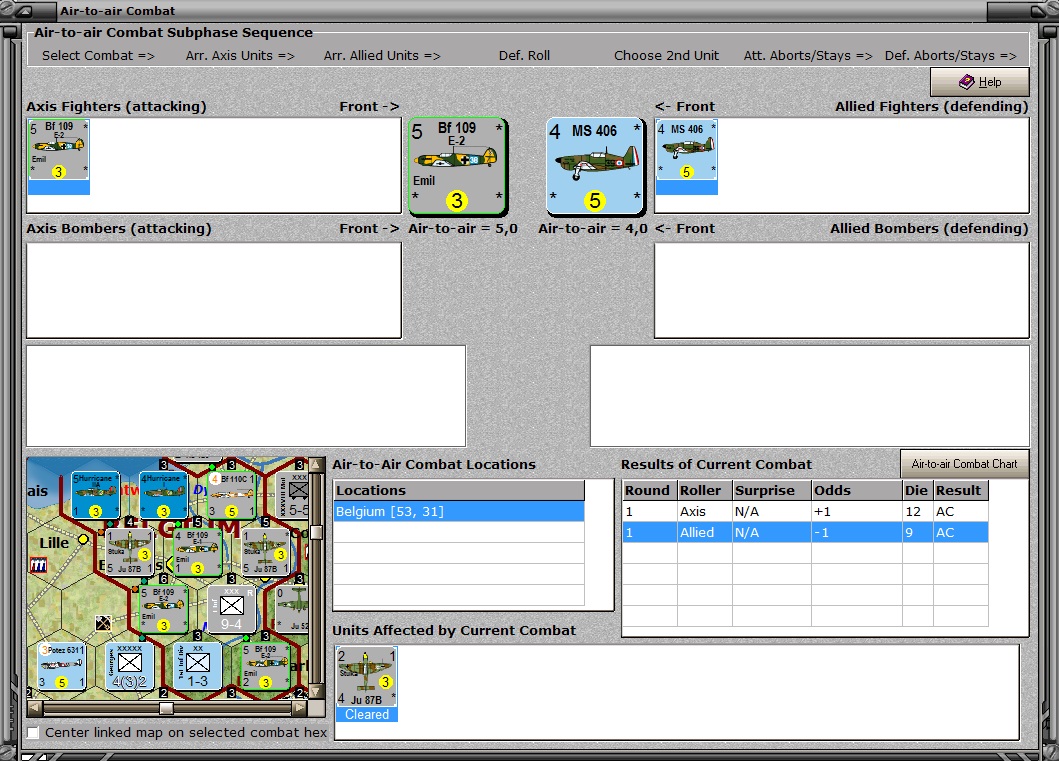Click the crossed-tools resource icon on map

(103, 623)
